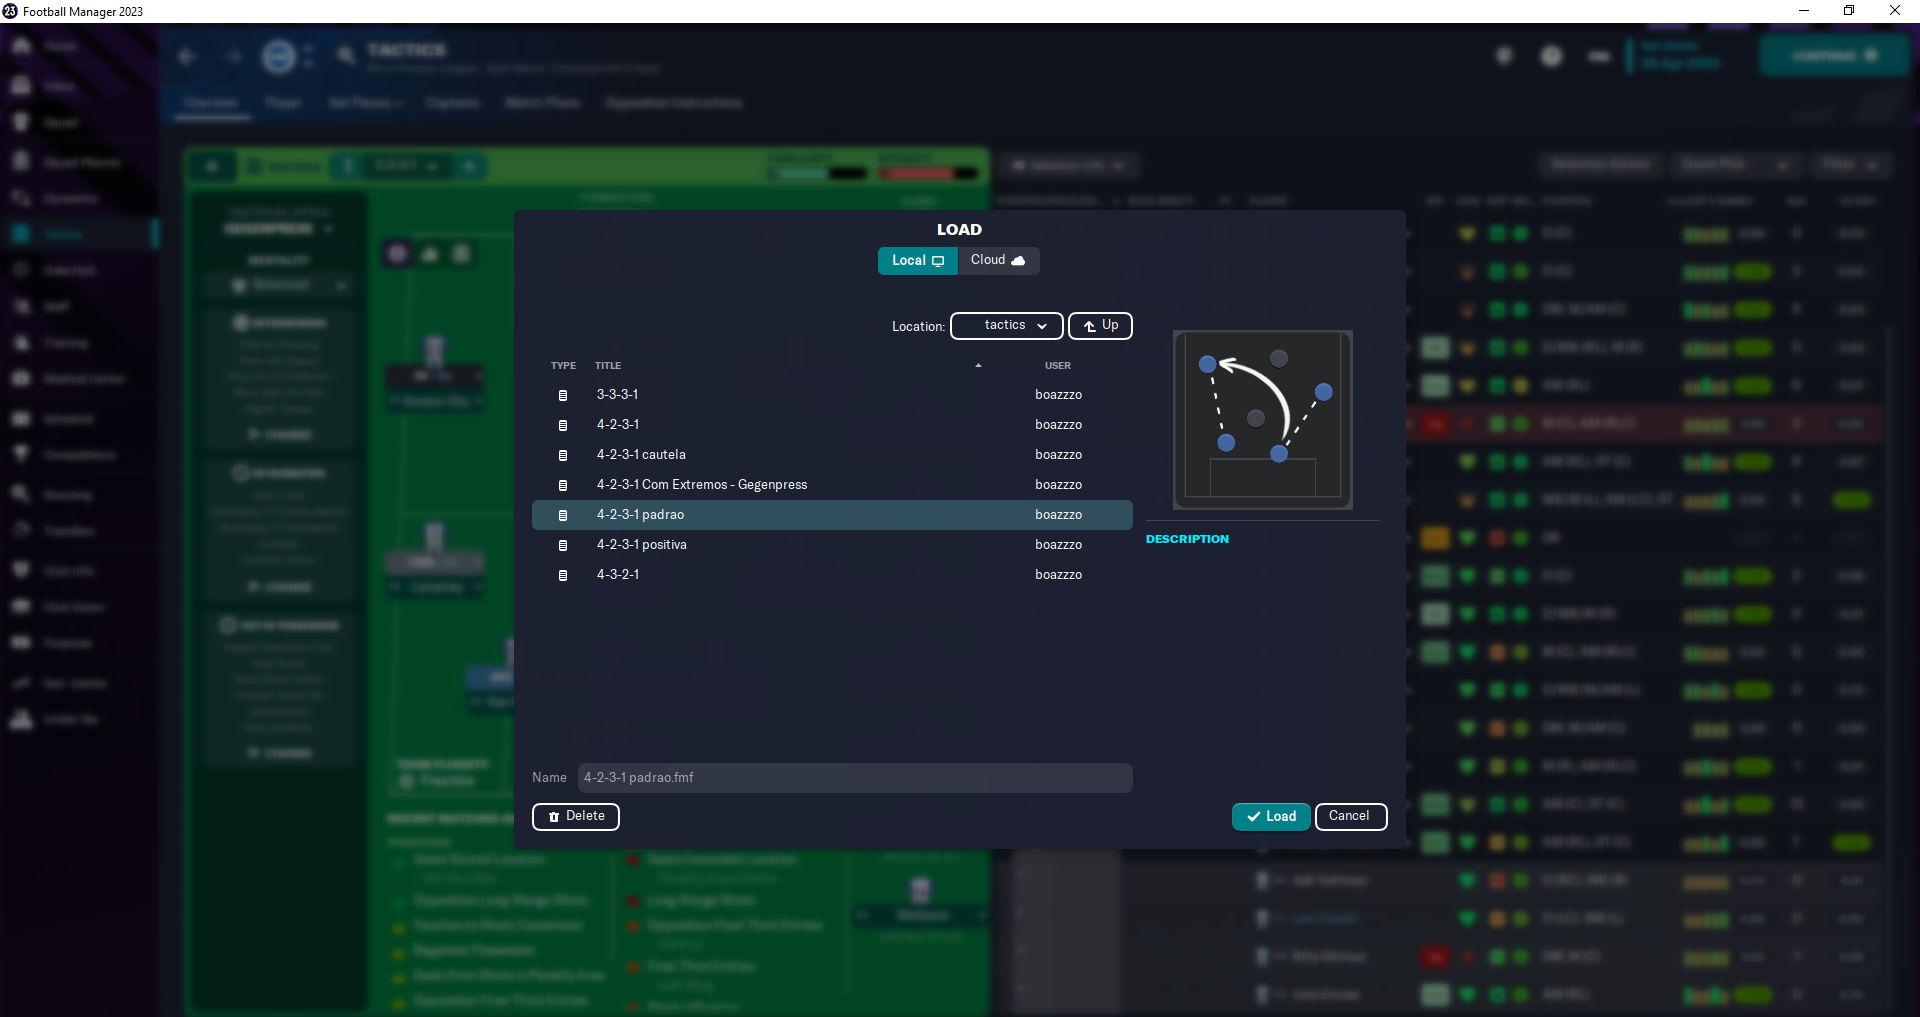
Task: Click the search magnifier next to Tactics title
Action: [345, 55]
